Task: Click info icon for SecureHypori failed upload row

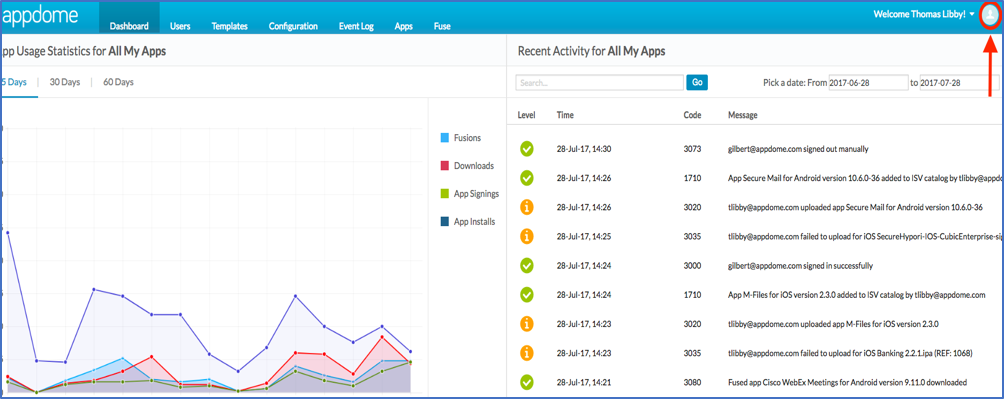Action: pos(527,236)
